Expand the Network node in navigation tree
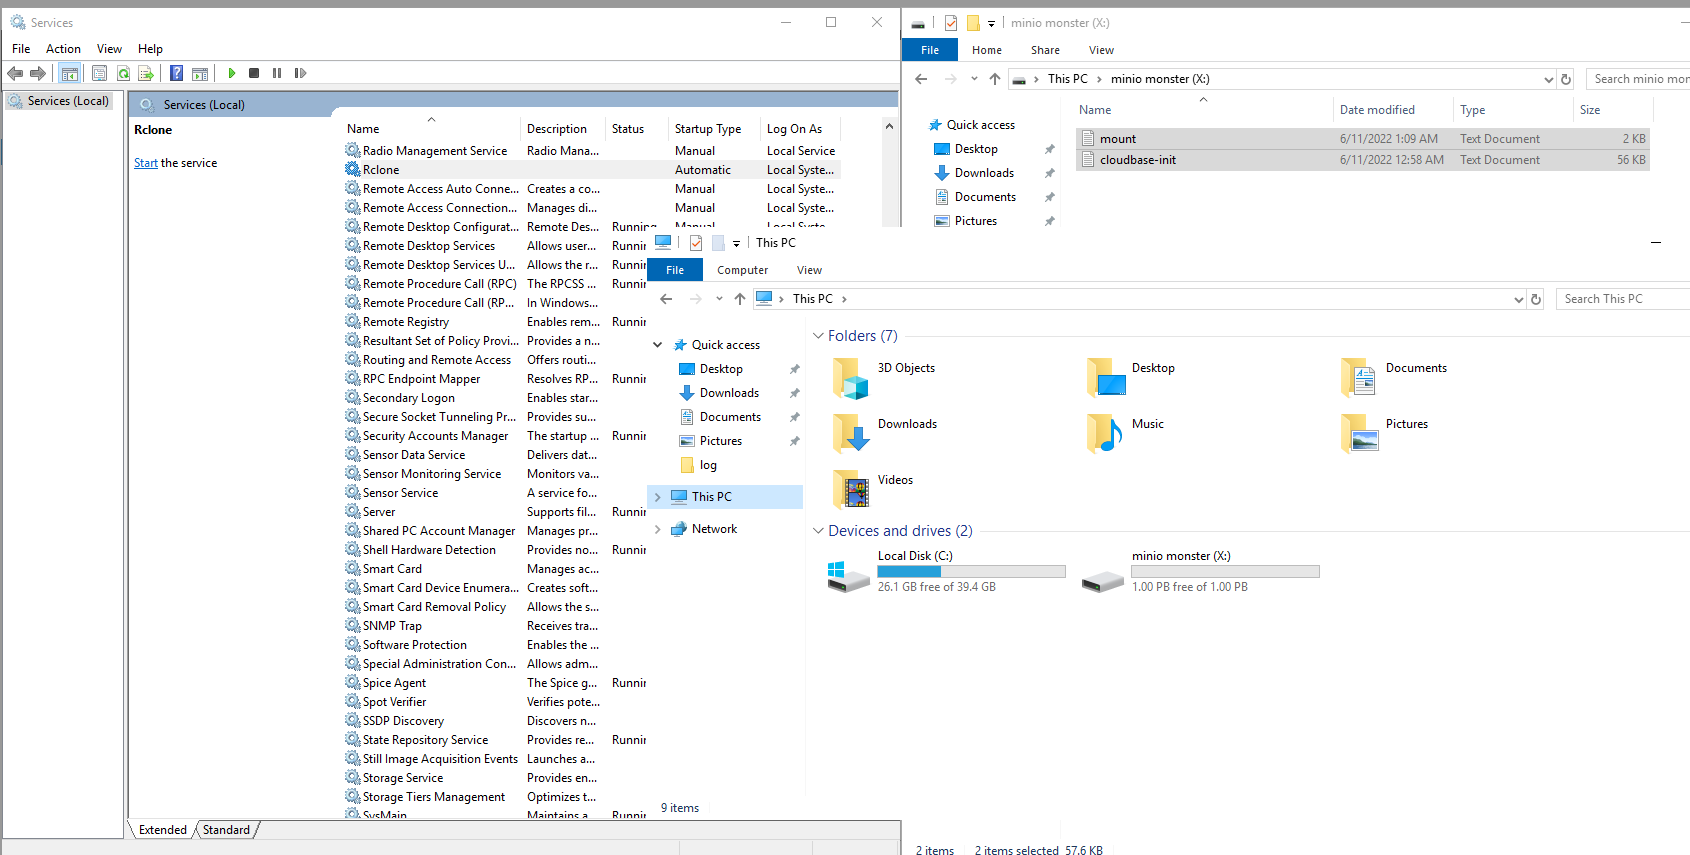 click(657, 529)
